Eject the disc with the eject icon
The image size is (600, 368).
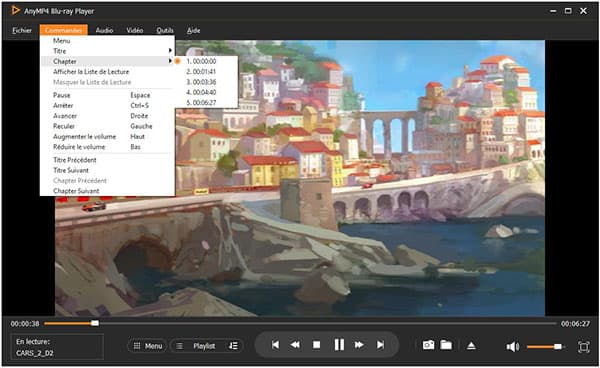[x=471, y=346]
